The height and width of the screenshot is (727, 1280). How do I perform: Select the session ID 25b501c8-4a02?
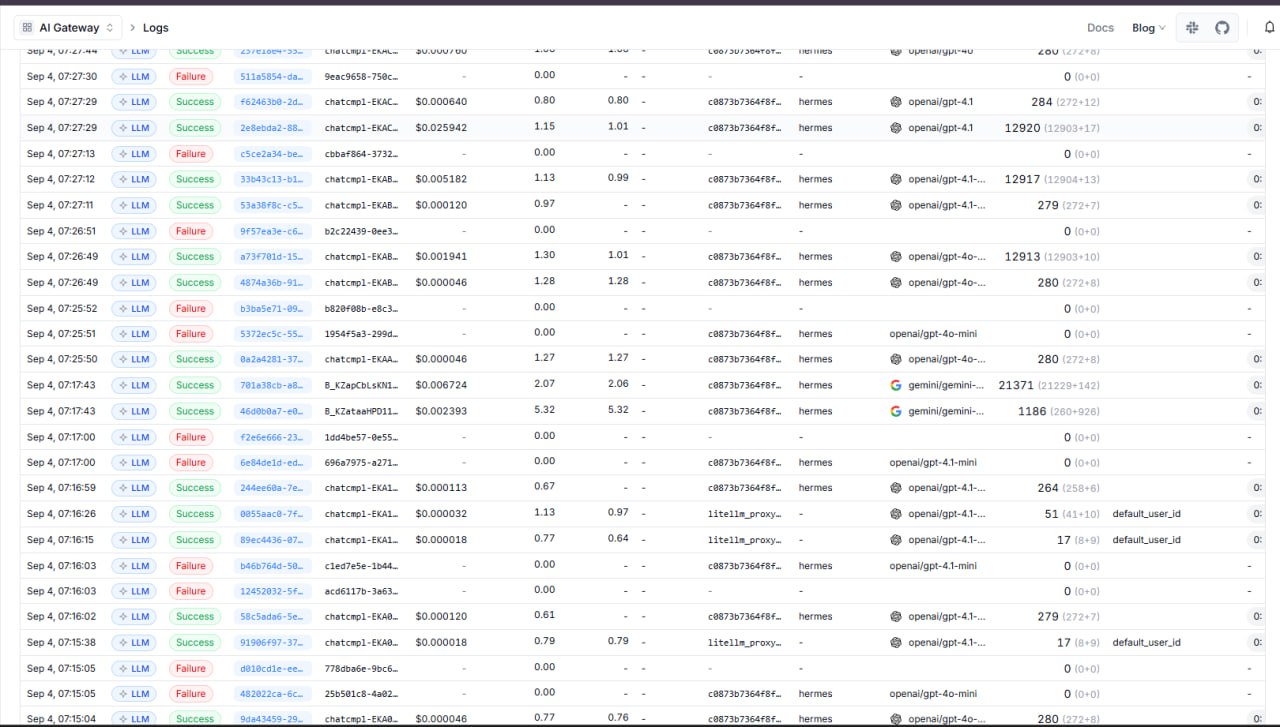click(361, 694)
